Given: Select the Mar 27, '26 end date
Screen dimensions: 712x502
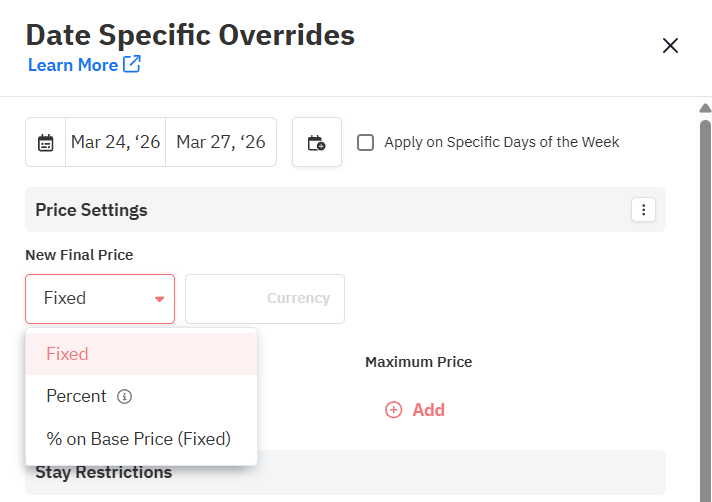Looking at the screenshot, I should point(221,142).
